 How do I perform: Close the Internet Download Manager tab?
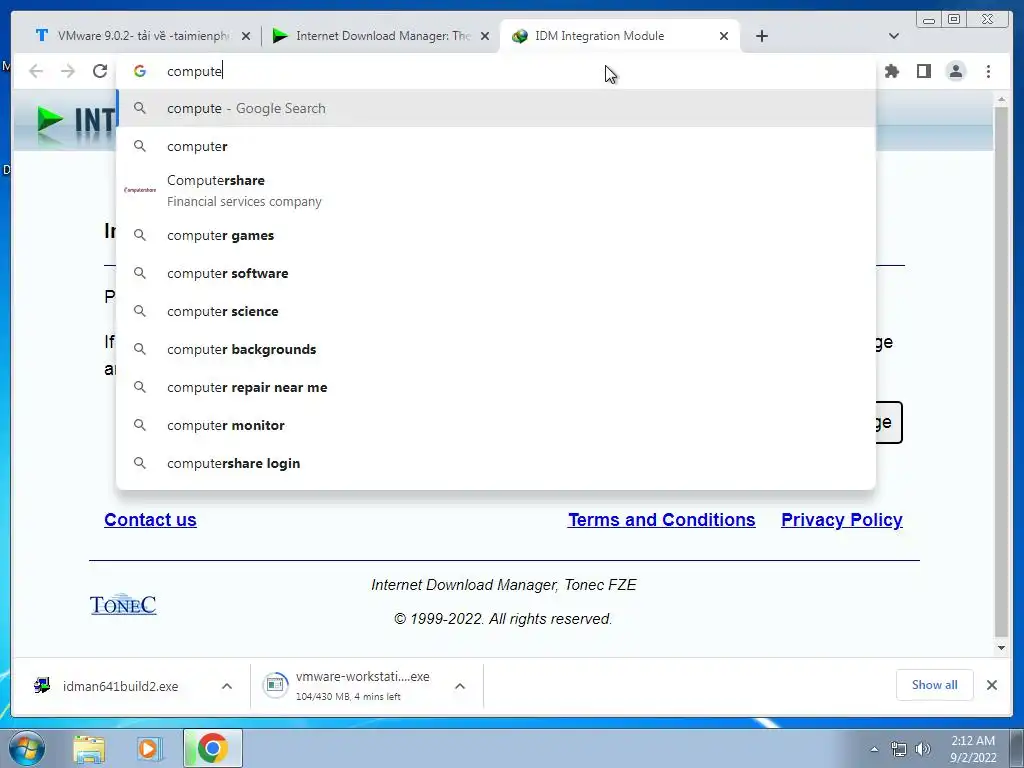coord(485,36)
